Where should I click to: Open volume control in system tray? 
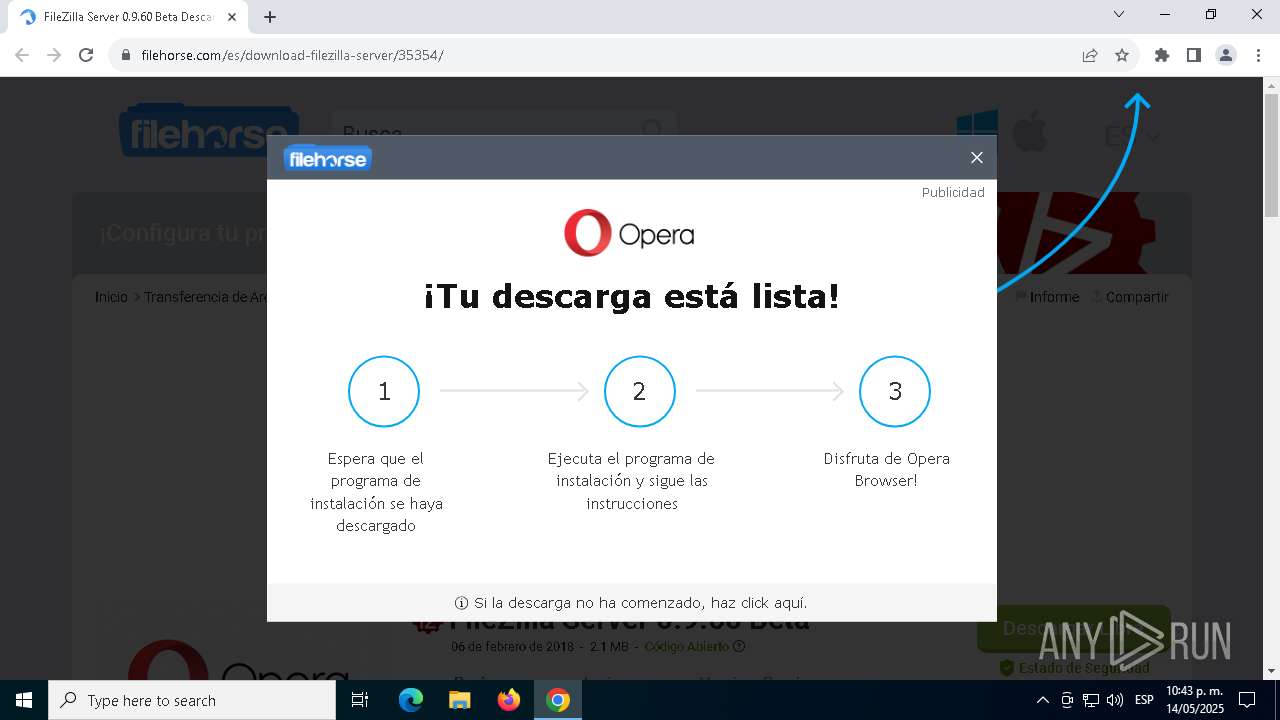pyautogui.click(x=1115, y=700)
